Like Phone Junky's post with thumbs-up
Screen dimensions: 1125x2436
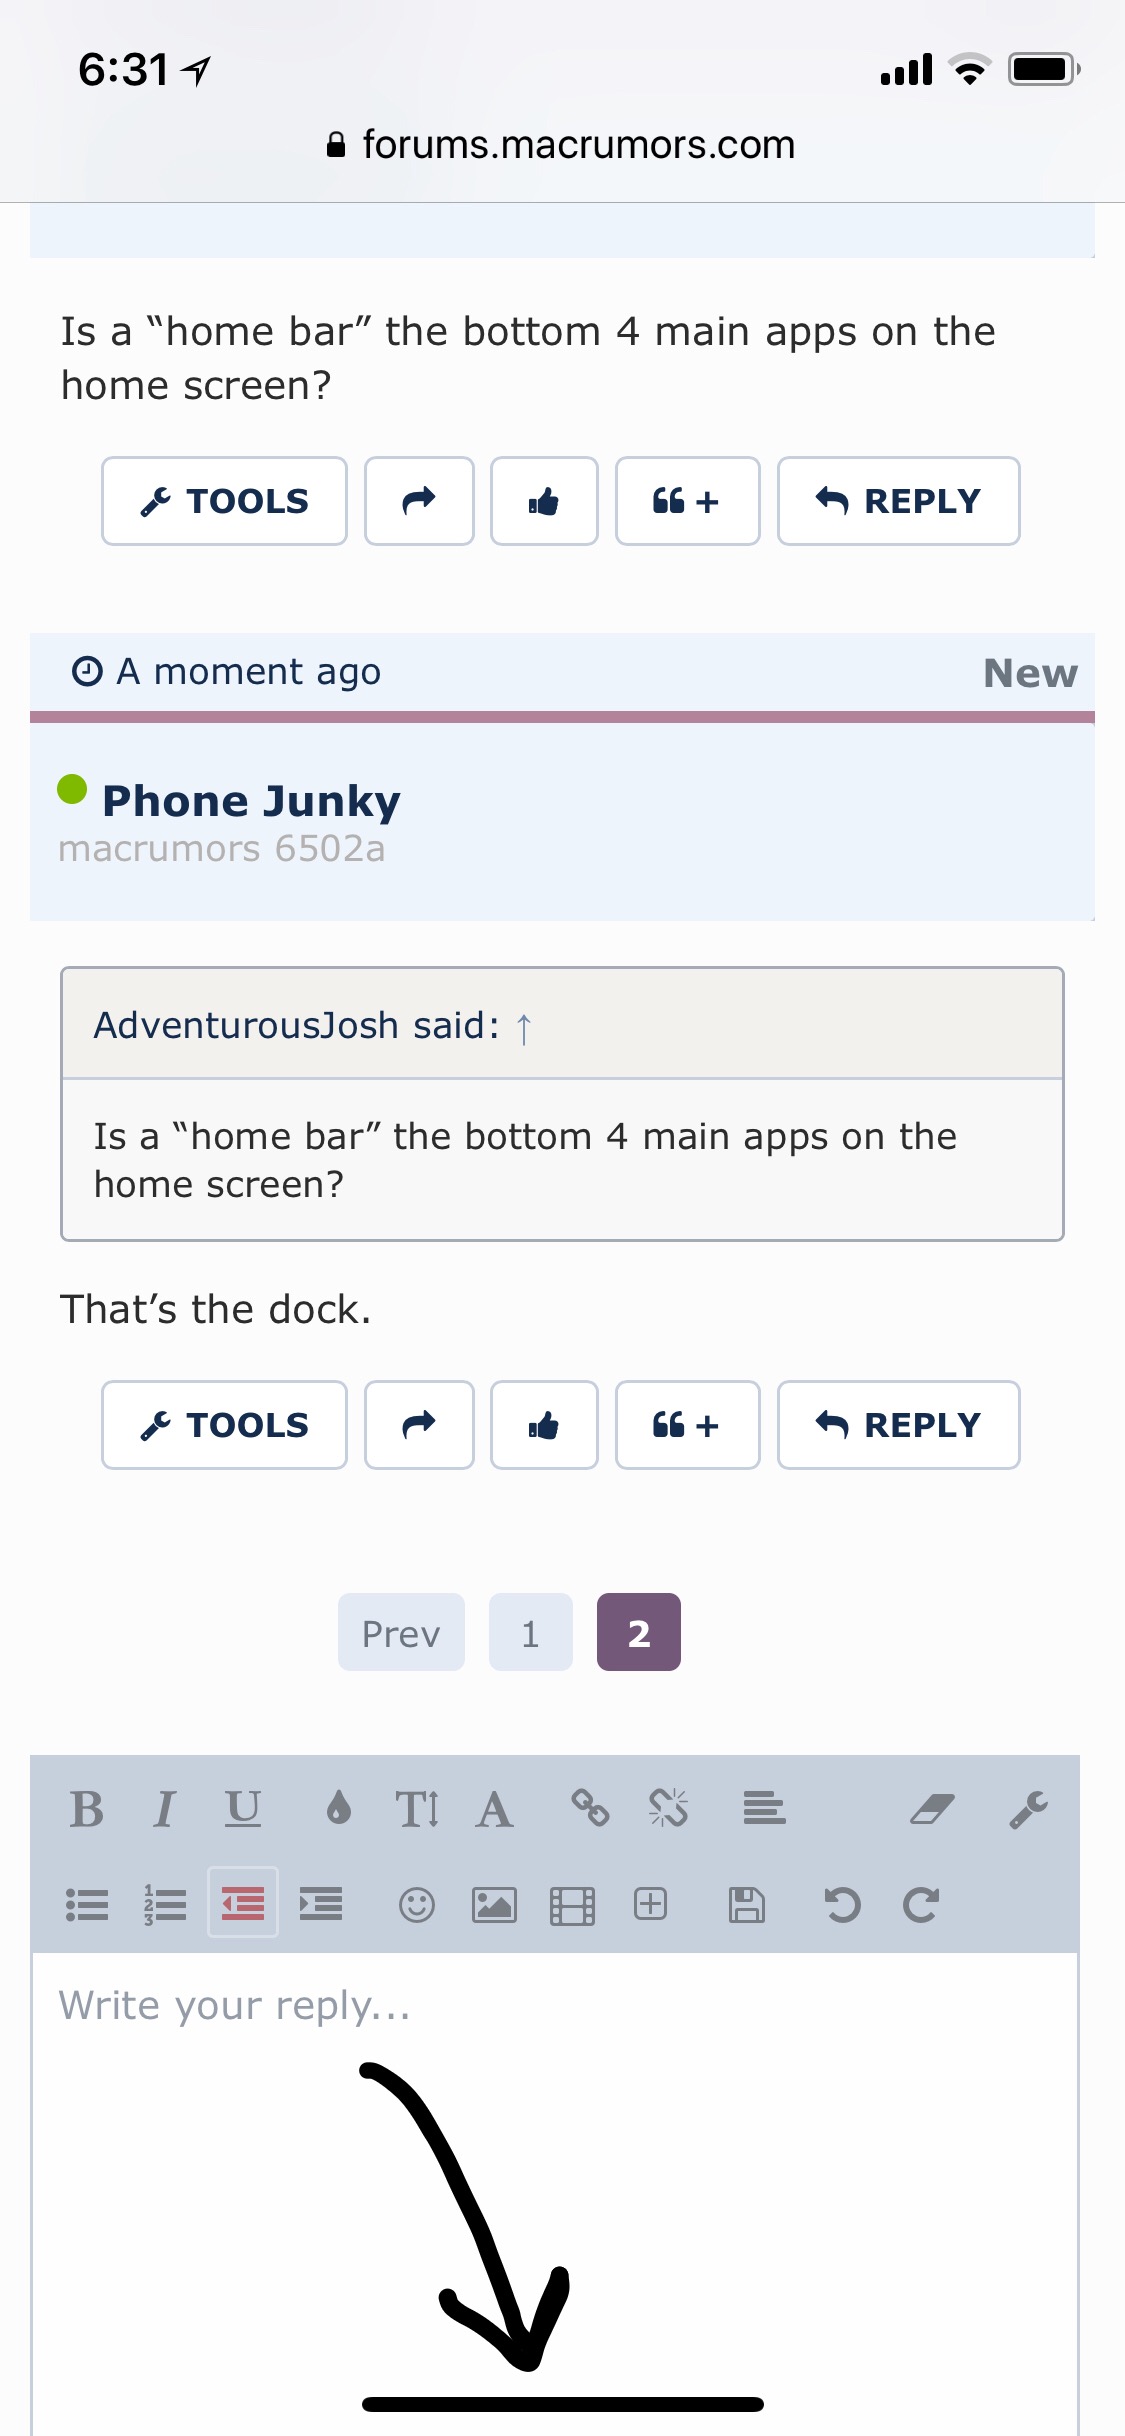tap(544, 1425)
